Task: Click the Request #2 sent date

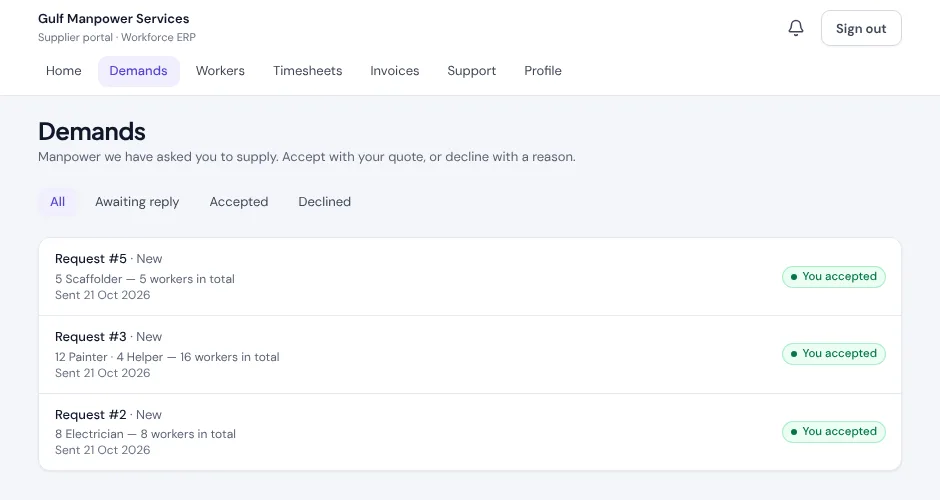Action: 103,450
